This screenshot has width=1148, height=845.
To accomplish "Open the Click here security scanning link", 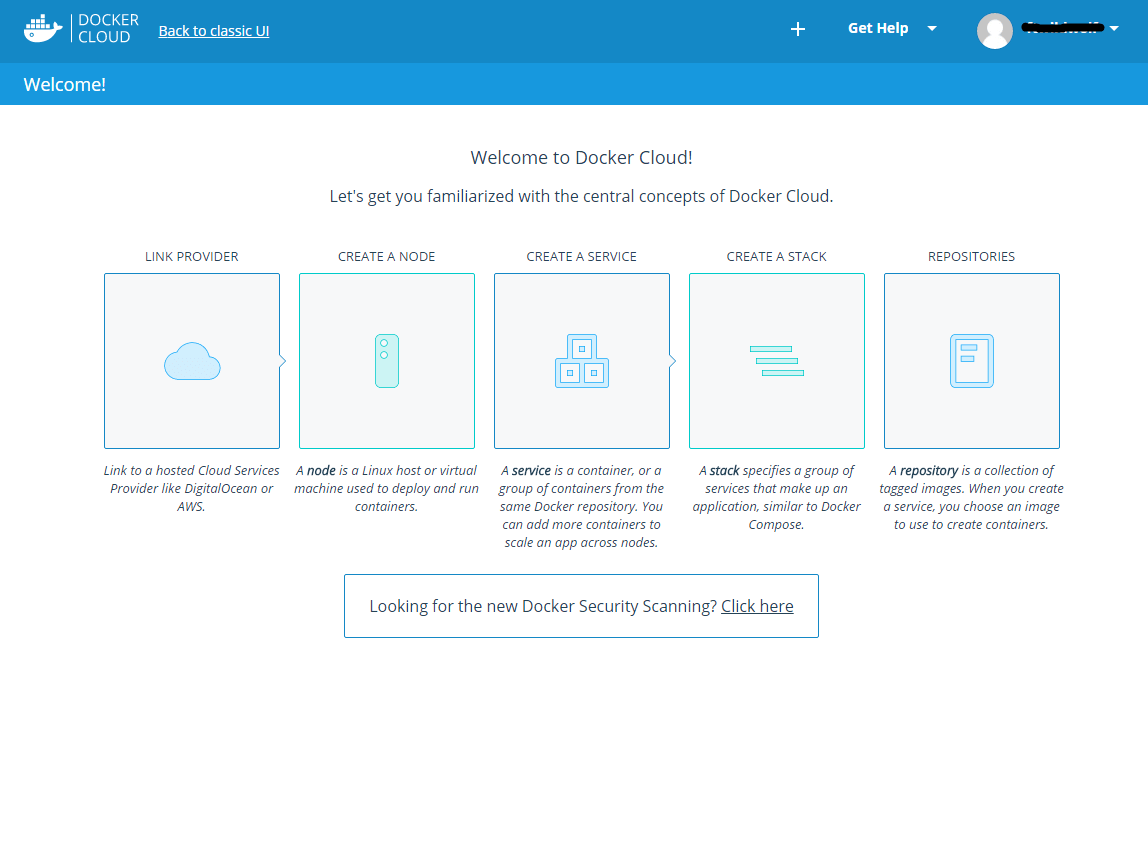I will tap(757, 606).
